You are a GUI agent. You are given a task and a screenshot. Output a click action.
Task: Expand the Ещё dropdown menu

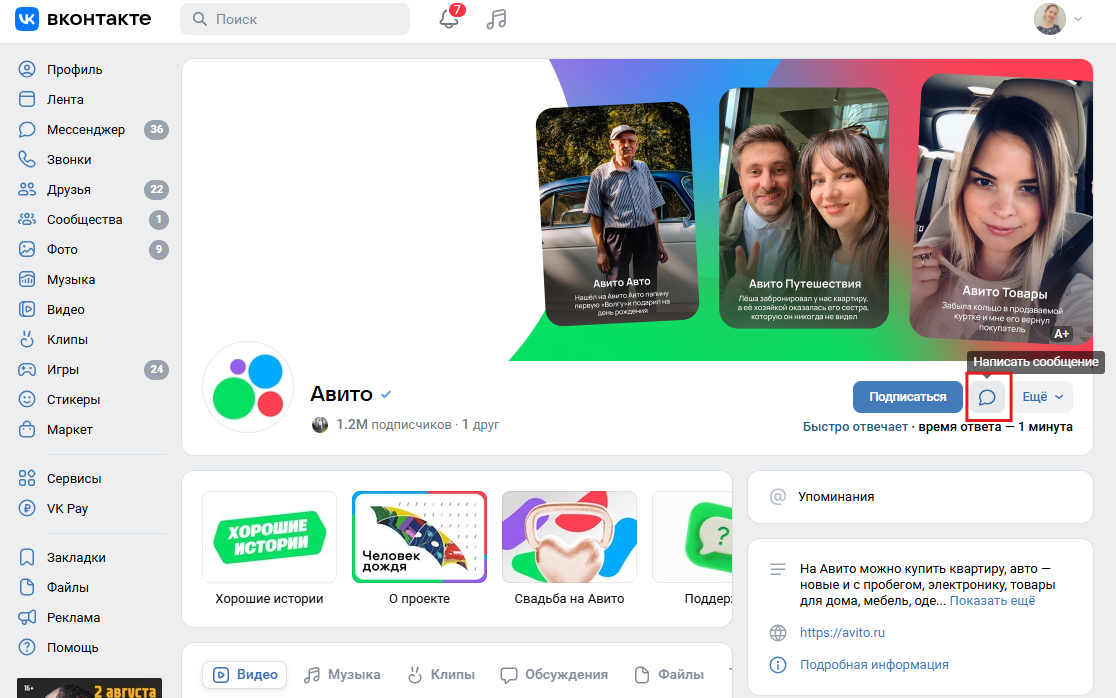point(1042,397)
